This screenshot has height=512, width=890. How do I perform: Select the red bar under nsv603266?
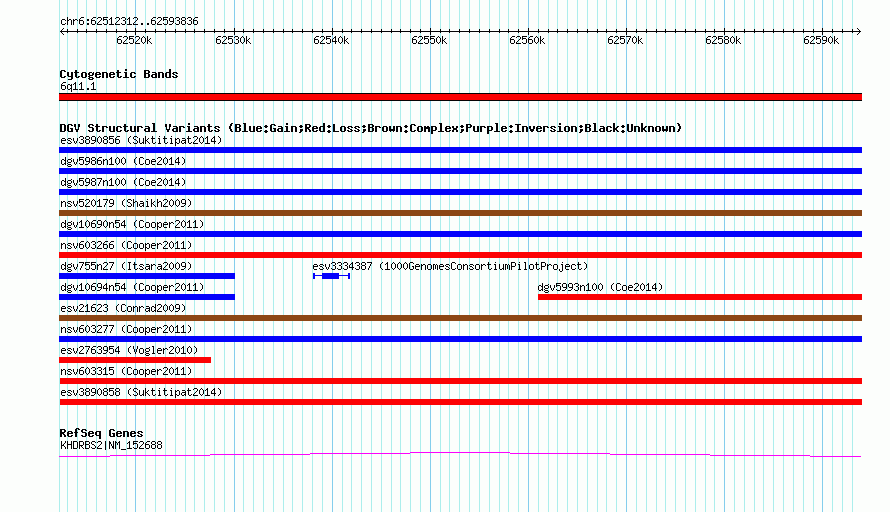(460, 255)
